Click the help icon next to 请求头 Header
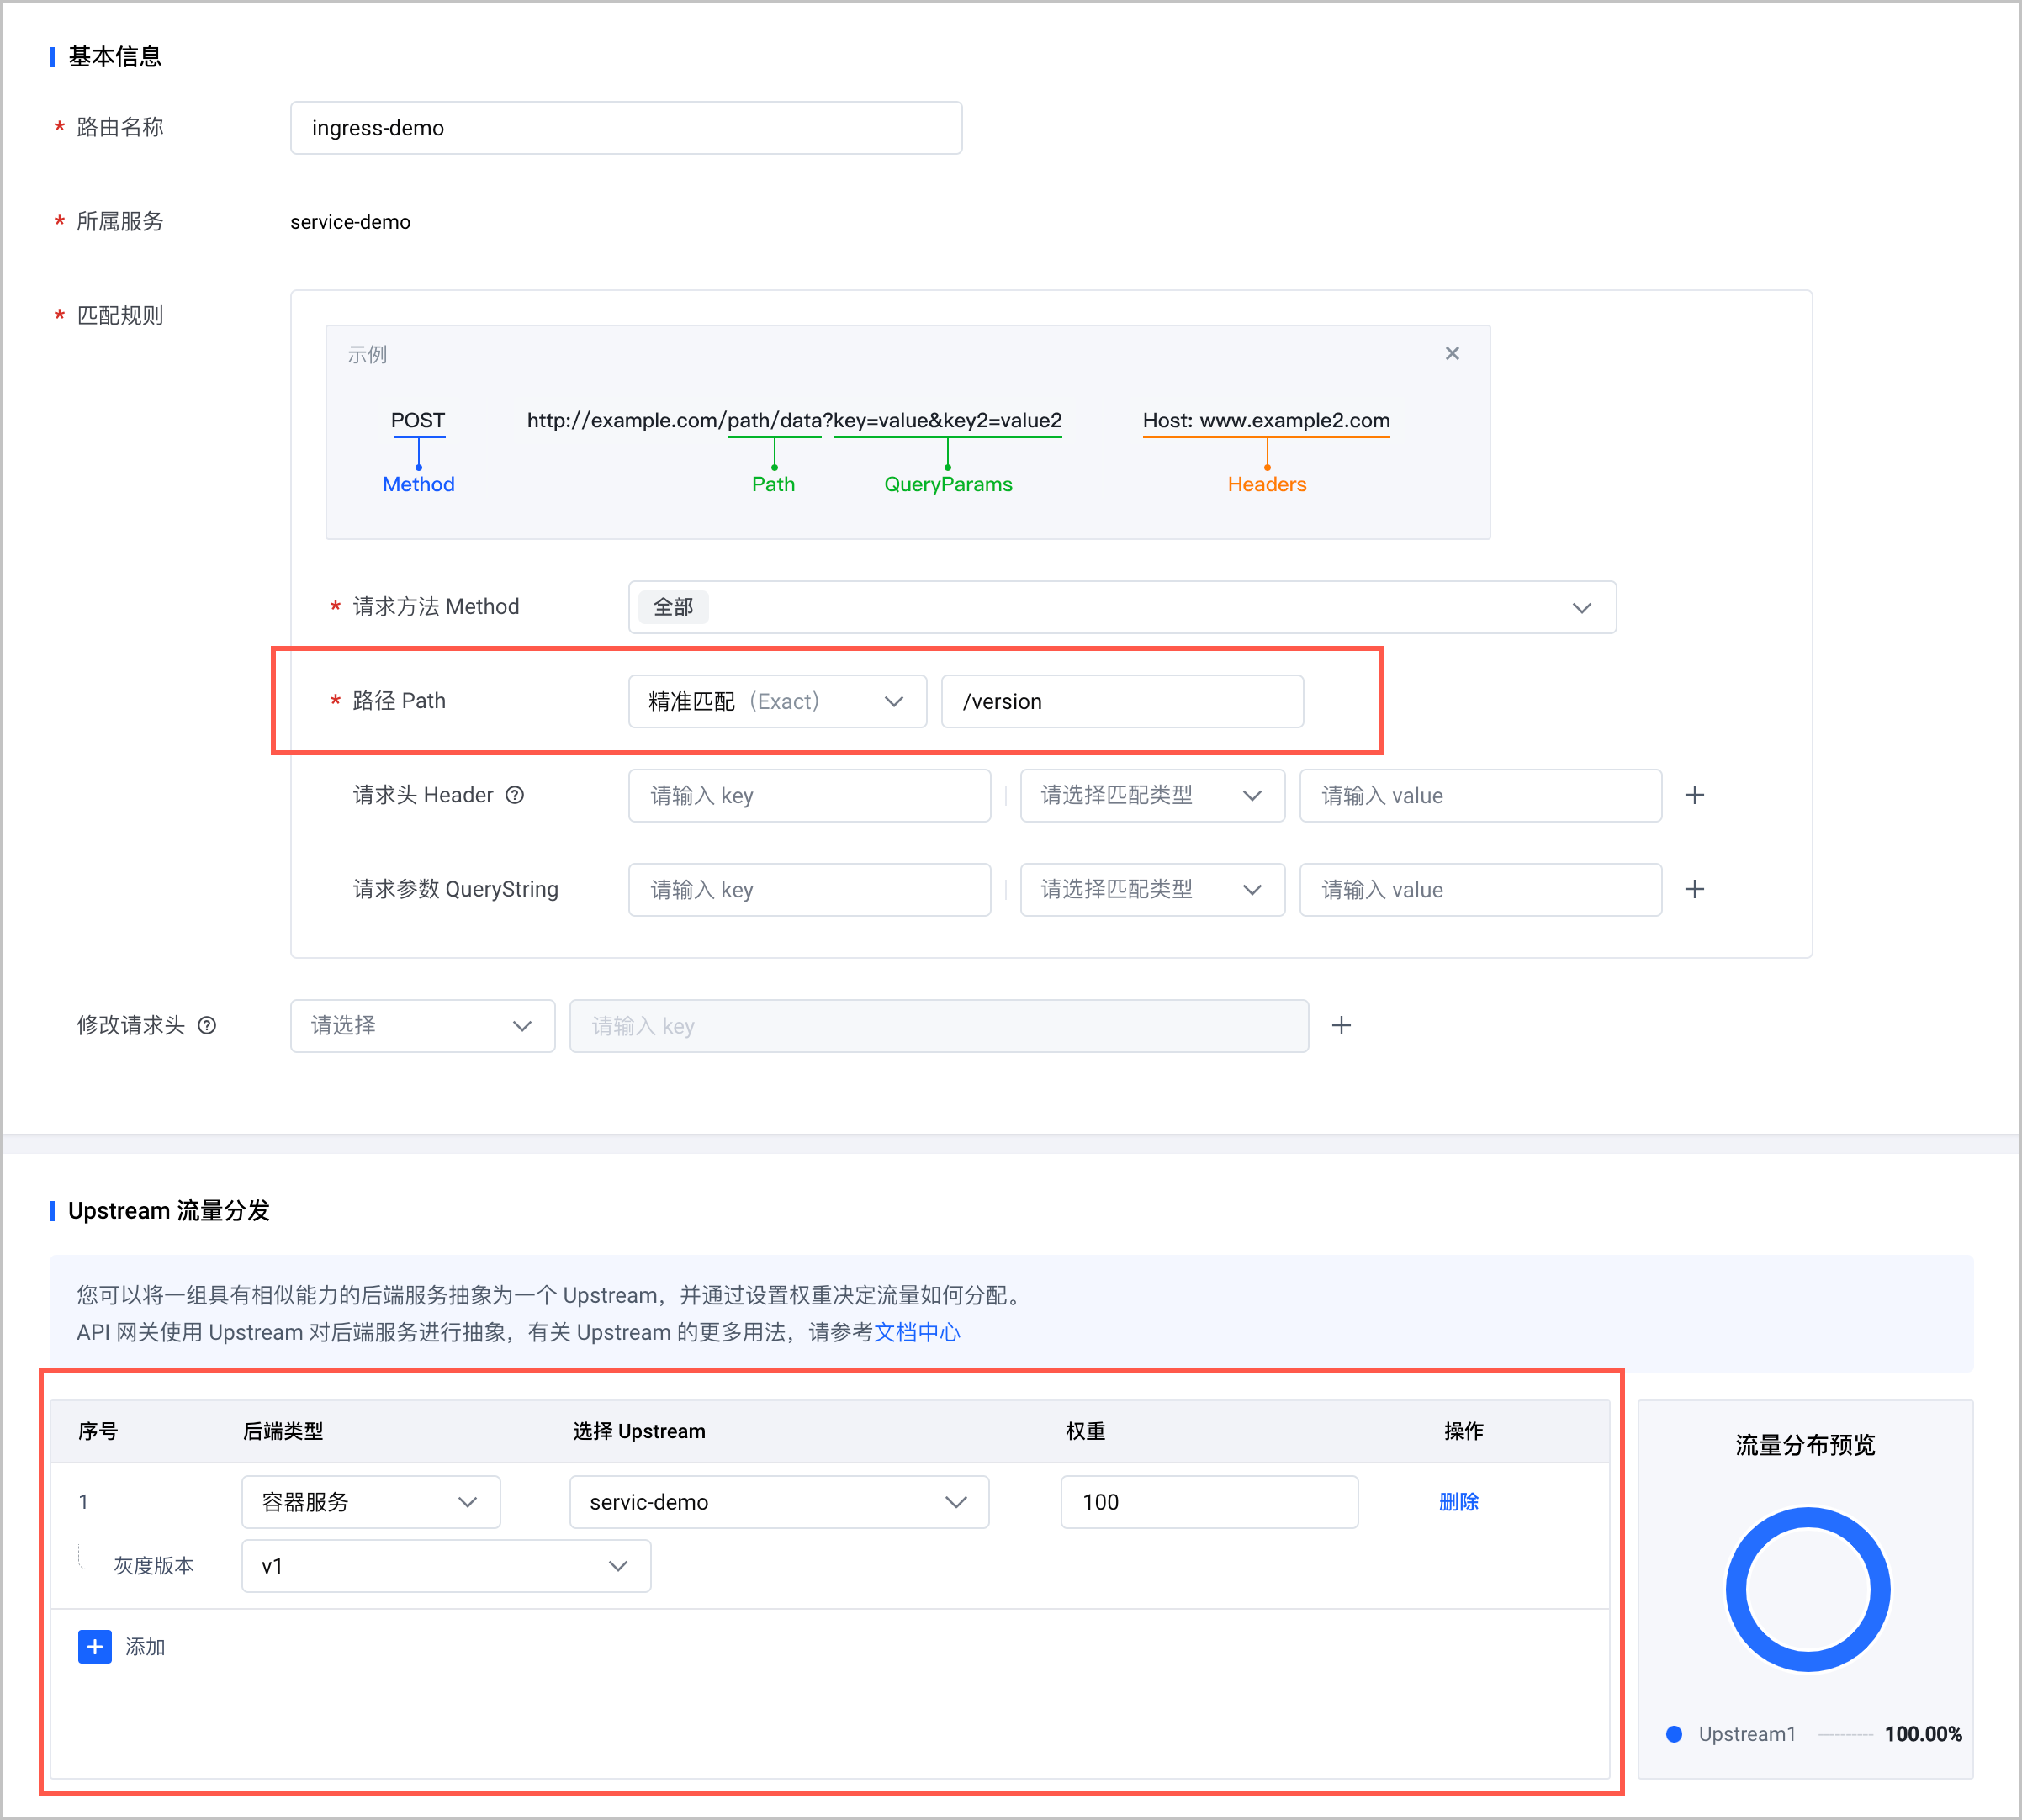Screen dimensions: 2022x1820 point(514,795)
